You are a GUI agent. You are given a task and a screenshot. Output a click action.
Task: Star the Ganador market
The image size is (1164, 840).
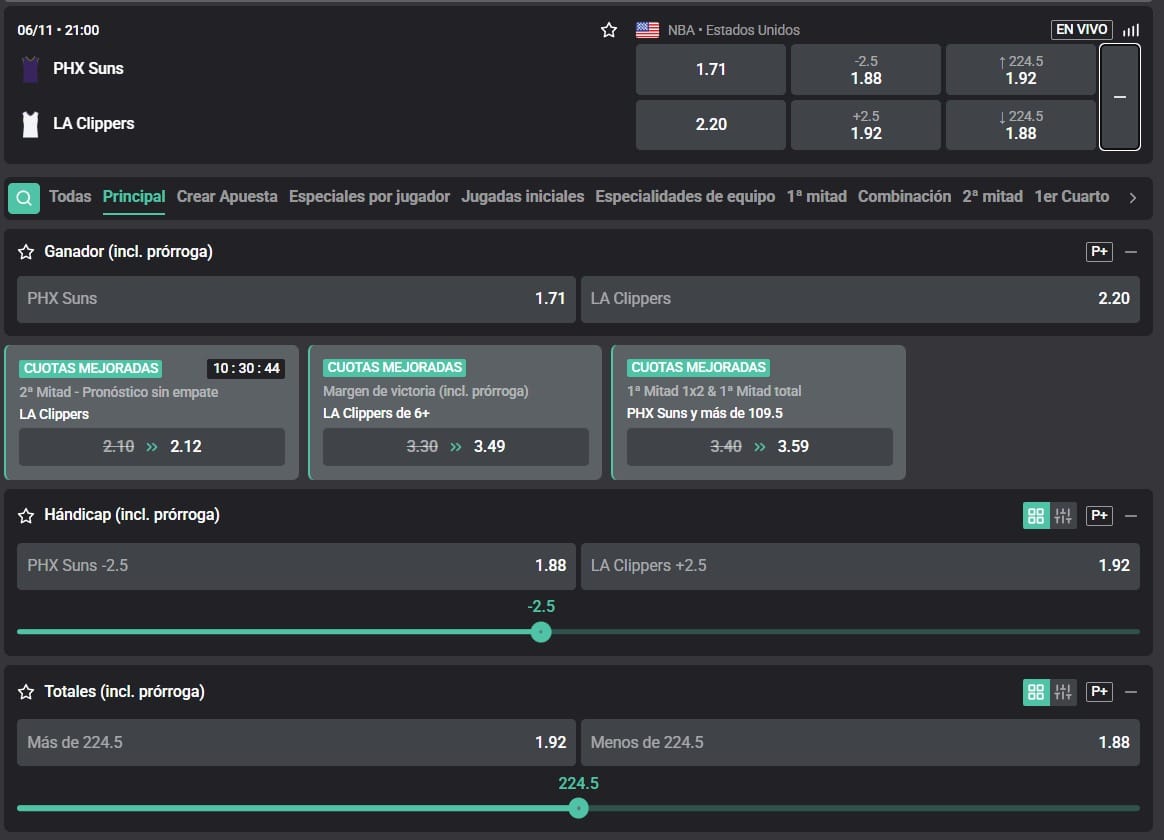click(x=26, y=252)
